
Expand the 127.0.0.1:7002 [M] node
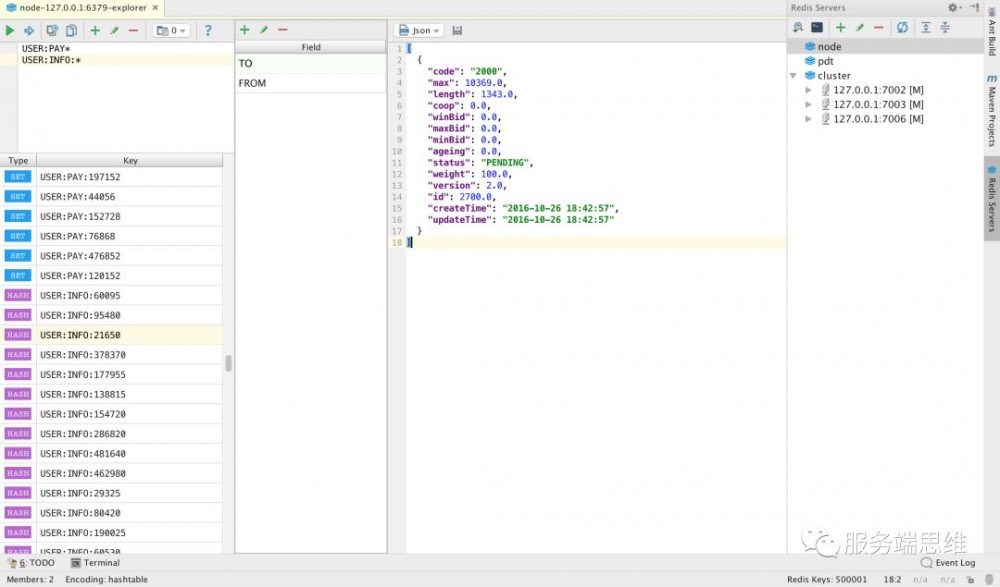pos(810,89)
